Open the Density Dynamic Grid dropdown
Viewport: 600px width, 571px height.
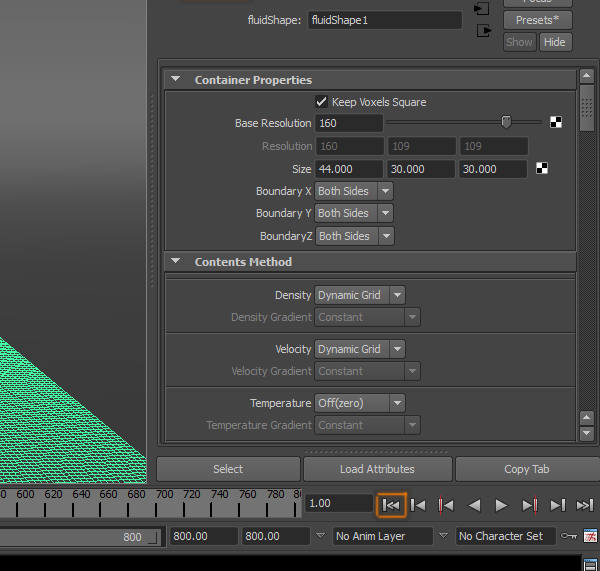[x=360, y=295]
